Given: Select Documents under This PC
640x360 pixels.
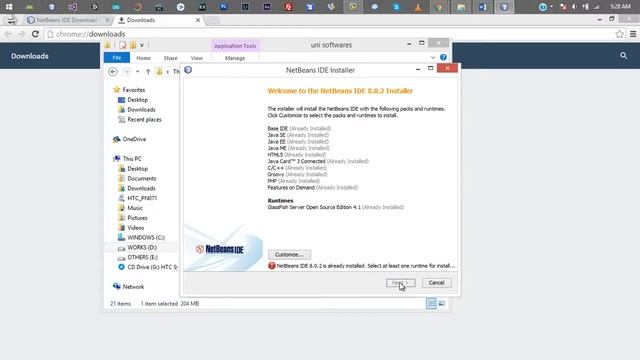Looking at the screenshot, I should [141, 178].
